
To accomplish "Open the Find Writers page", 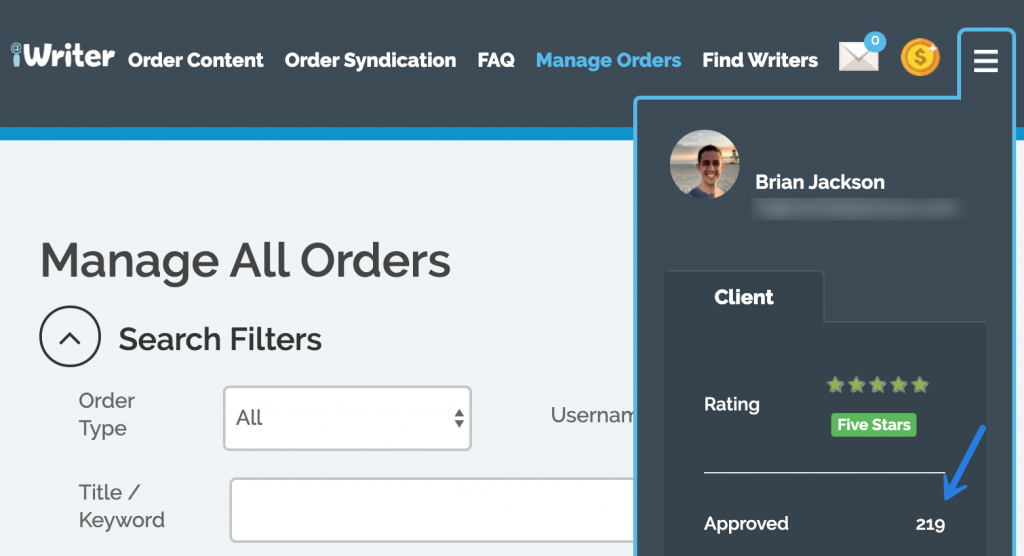I will tap(760, 60).
